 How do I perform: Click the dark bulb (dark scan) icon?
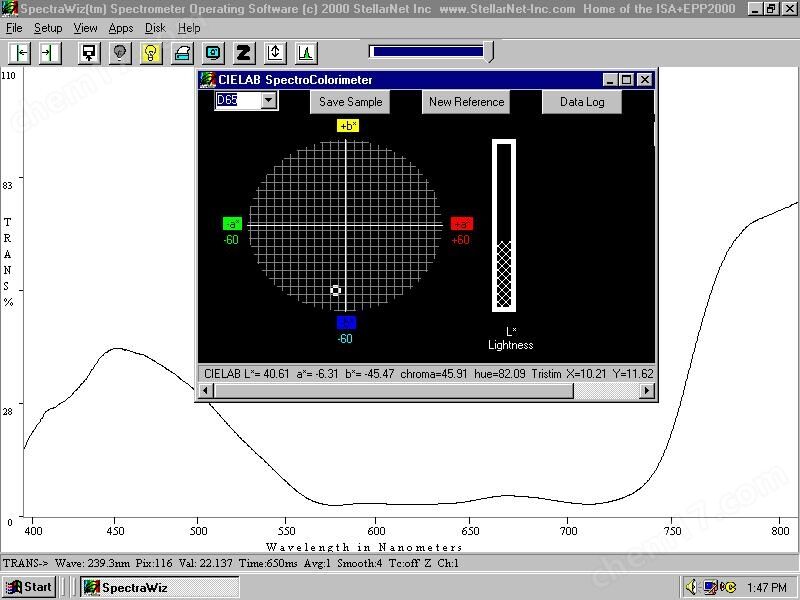[120, 53]
